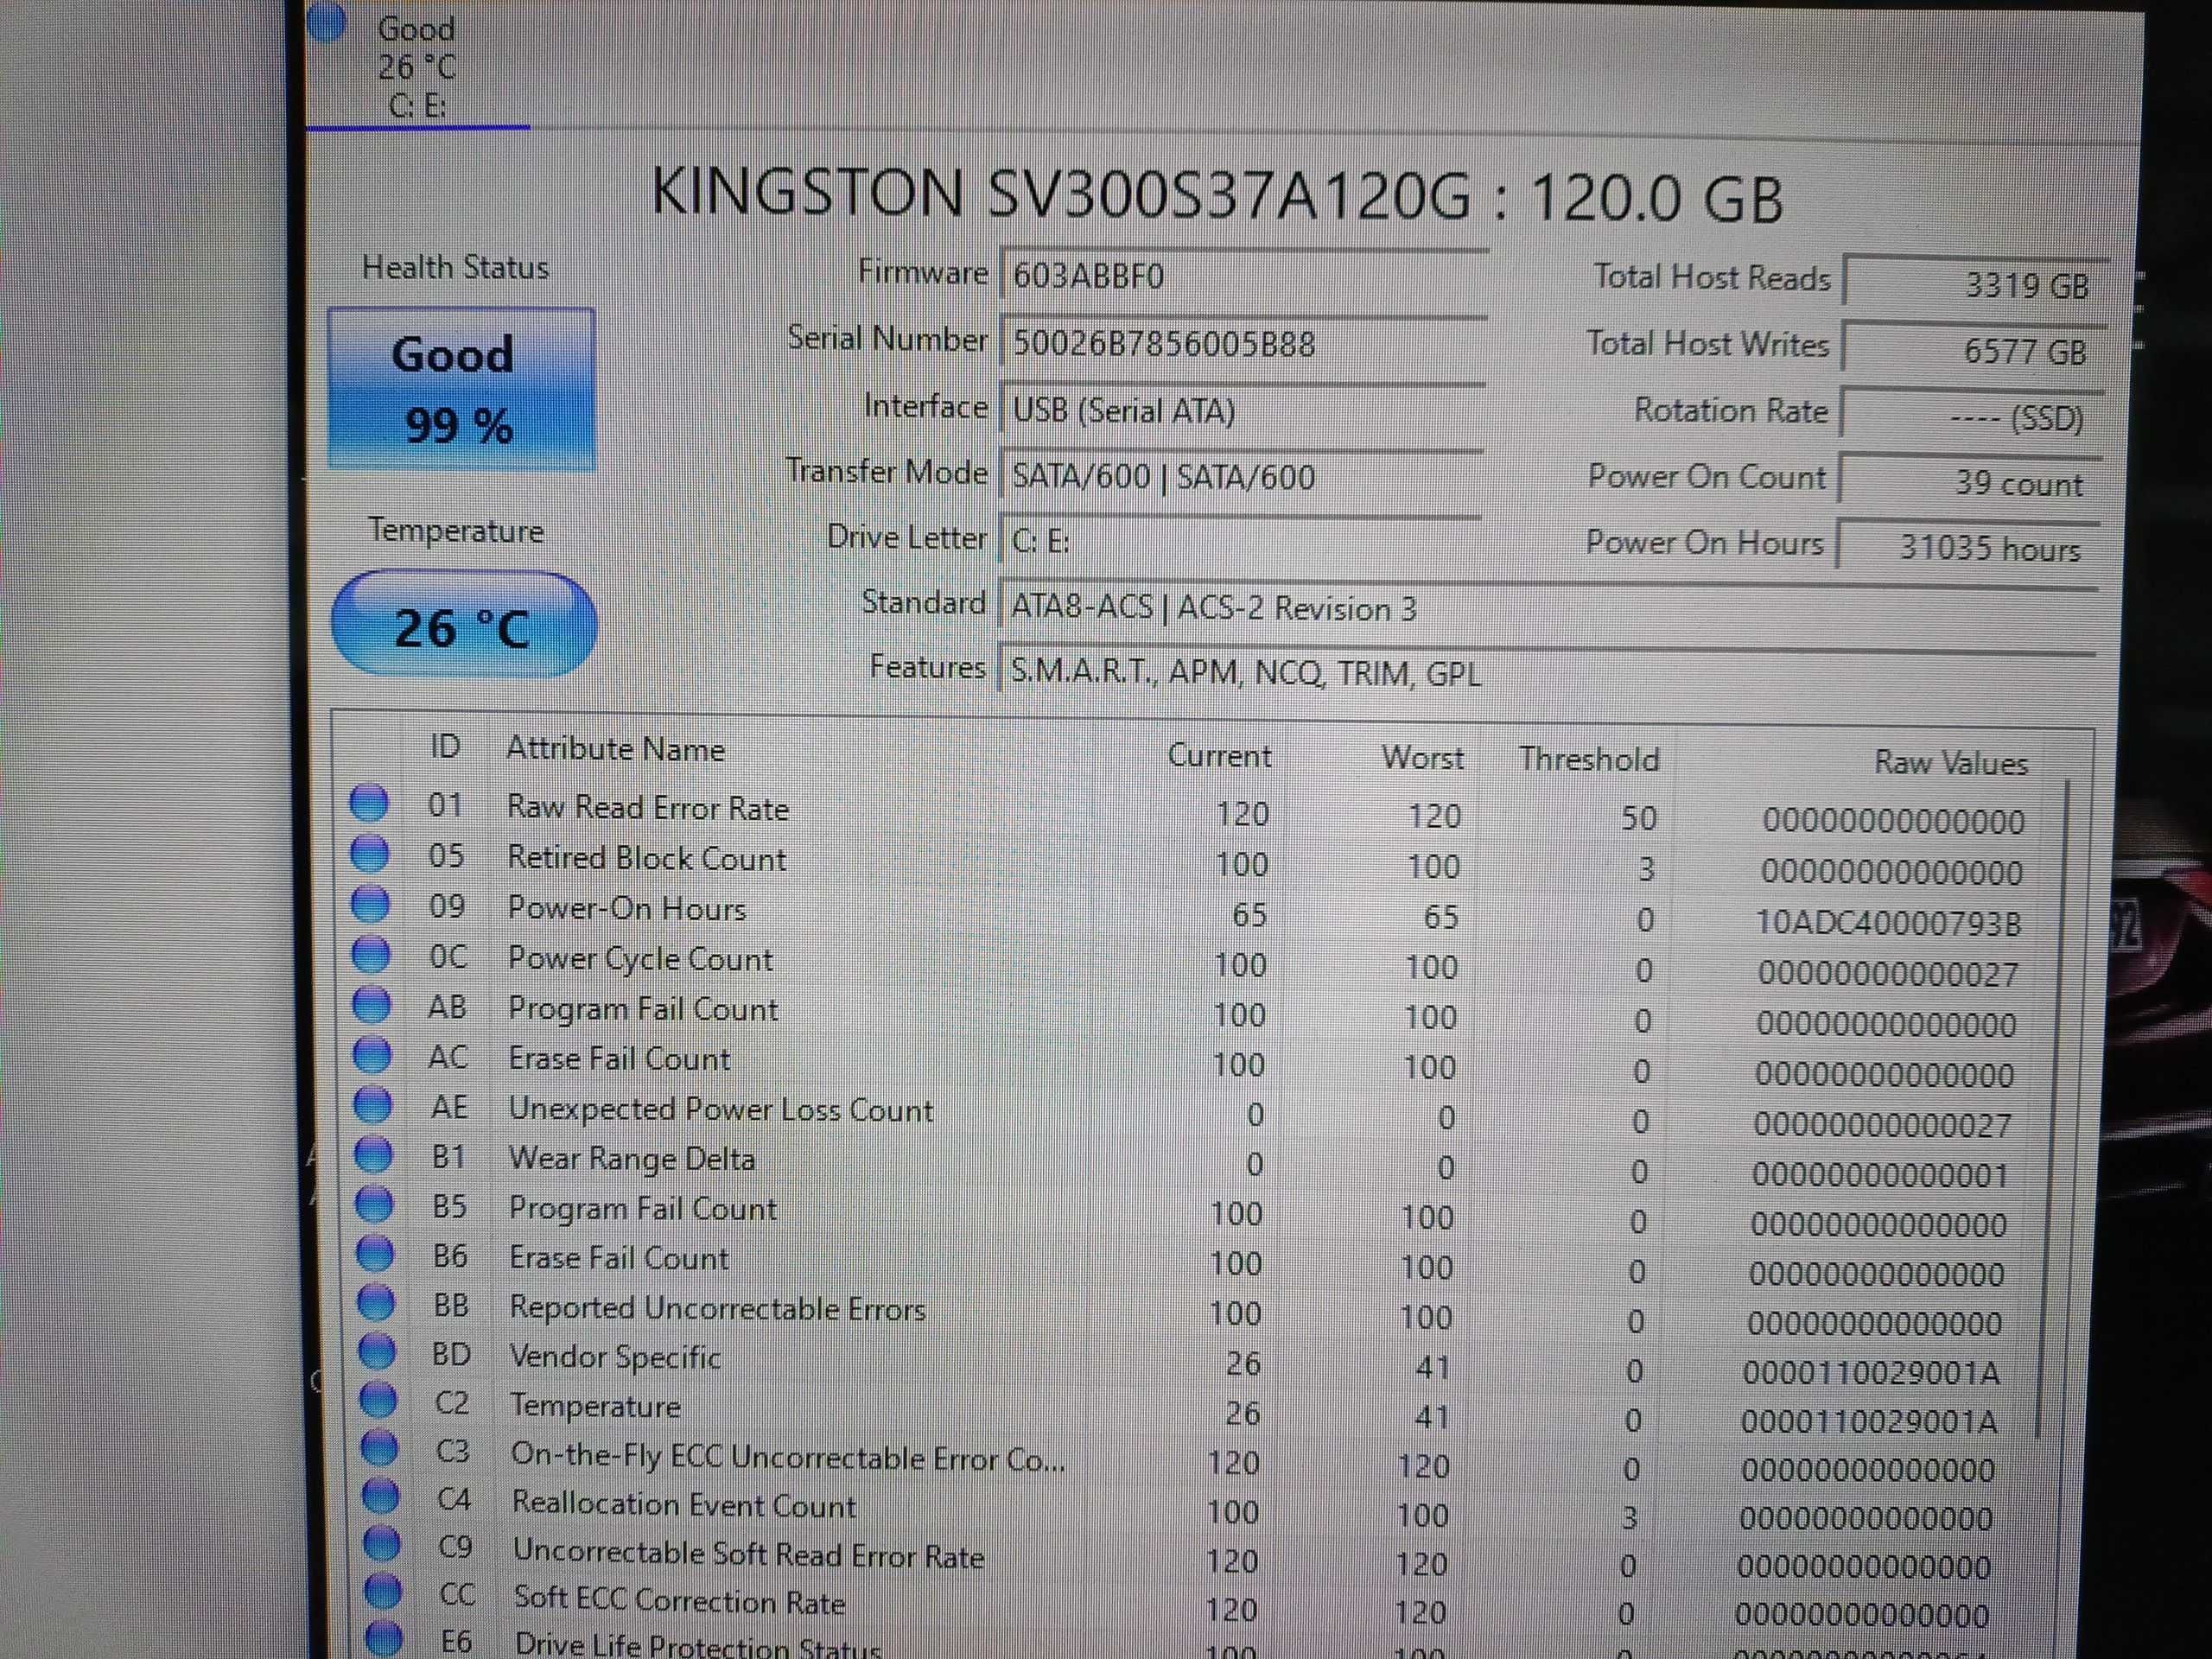Select the Temperature attribute row name
The width and height of the screenshot is (2212, 1659).
pyautogui.click(x=596, y=1406)
